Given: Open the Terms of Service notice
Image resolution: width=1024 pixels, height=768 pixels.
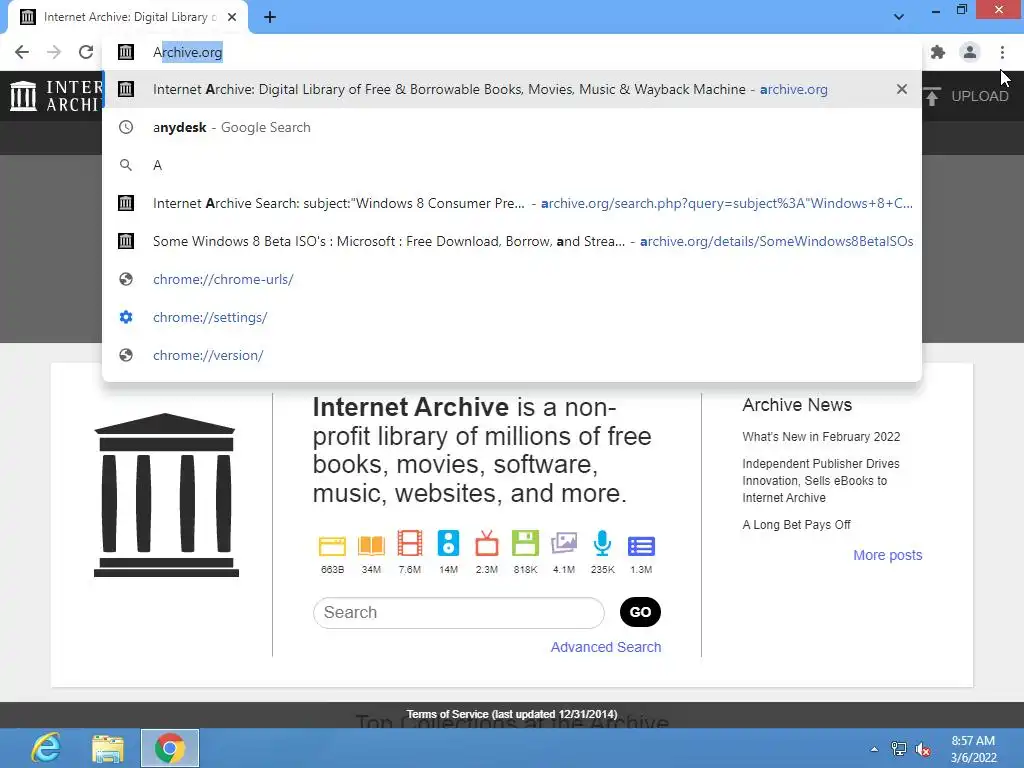Looking at the screenshot, I should (511, 714).
